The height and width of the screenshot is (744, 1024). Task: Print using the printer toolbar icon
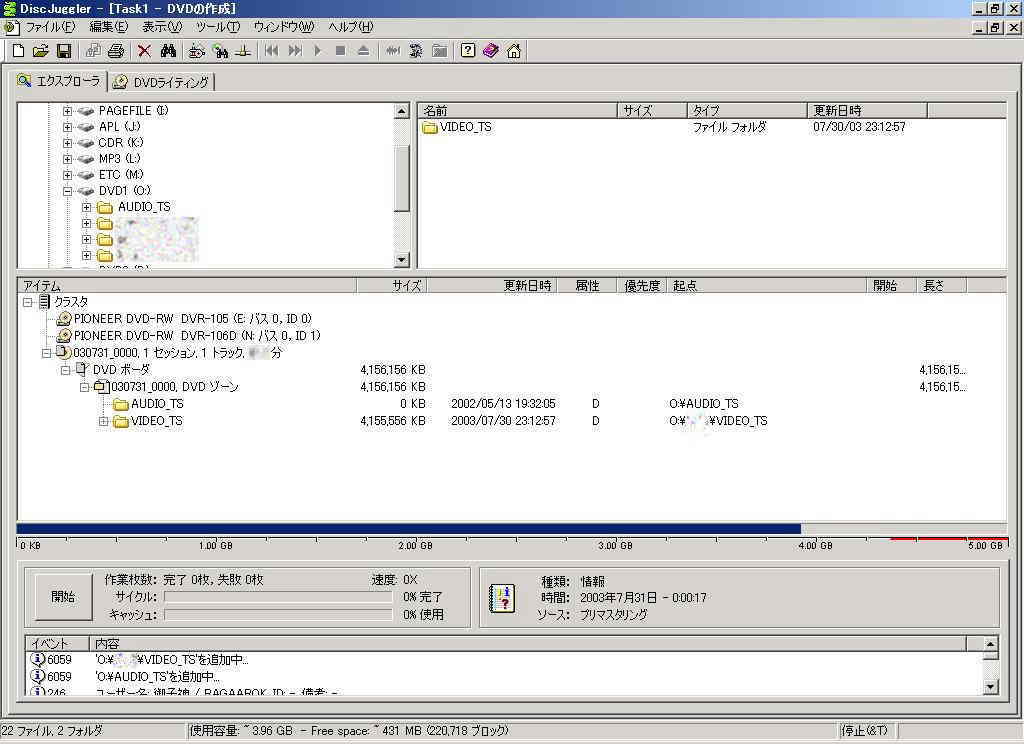pyautogui.click(x=116, y=50)
